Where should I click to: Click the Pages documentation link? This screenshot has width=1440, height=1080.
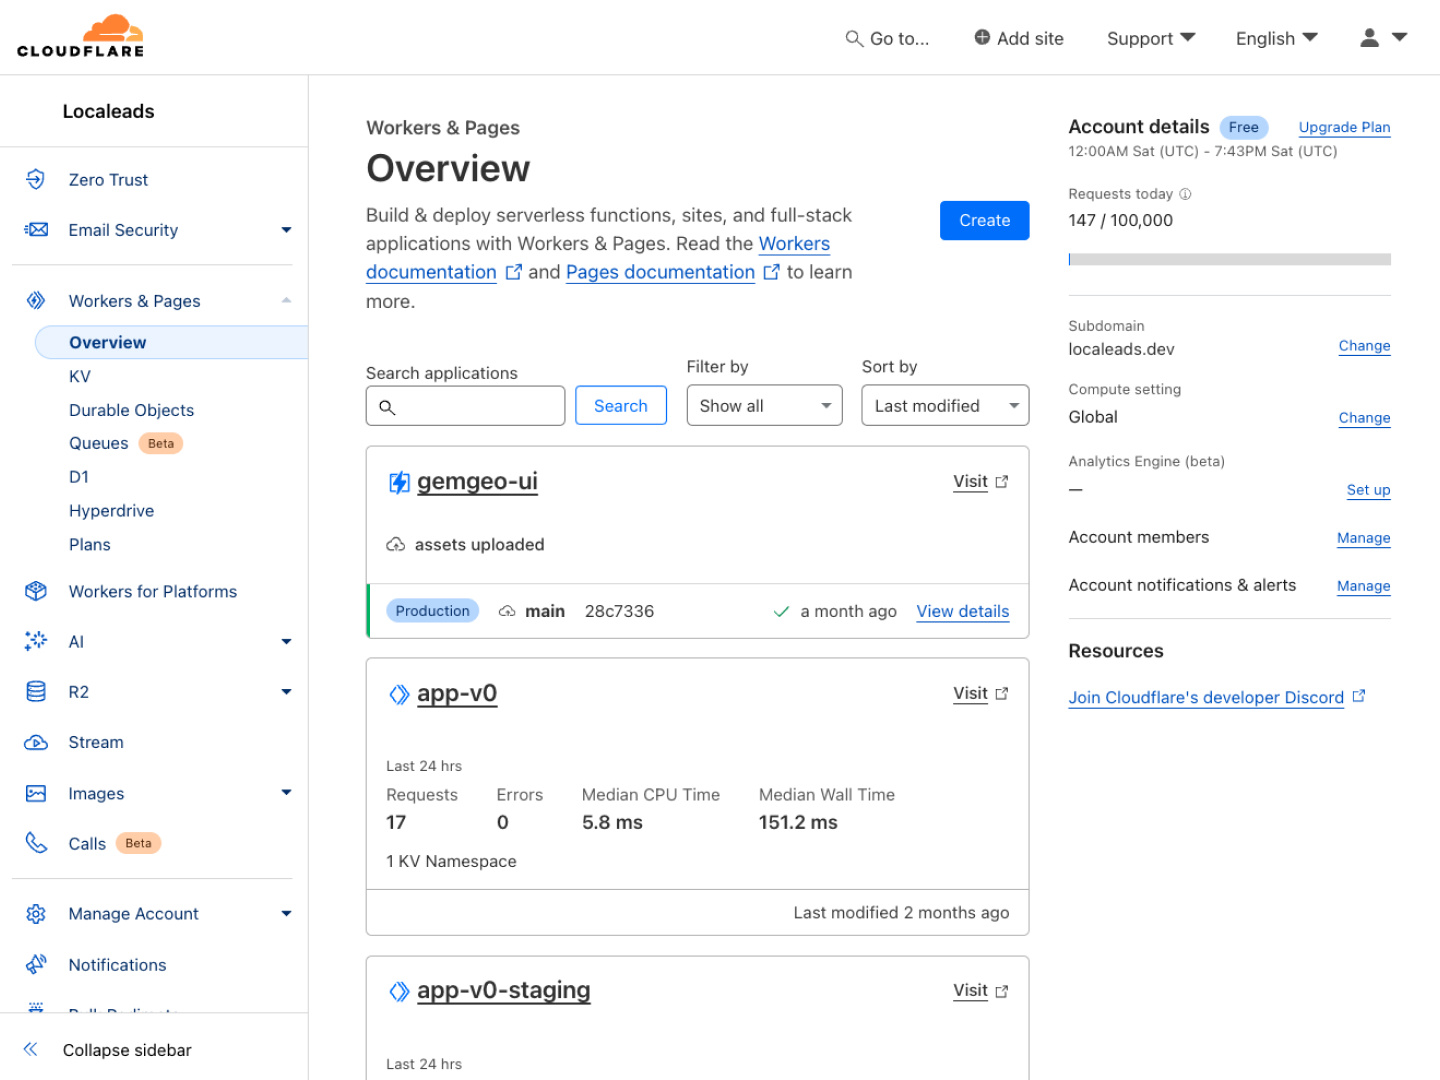point(660,272)
